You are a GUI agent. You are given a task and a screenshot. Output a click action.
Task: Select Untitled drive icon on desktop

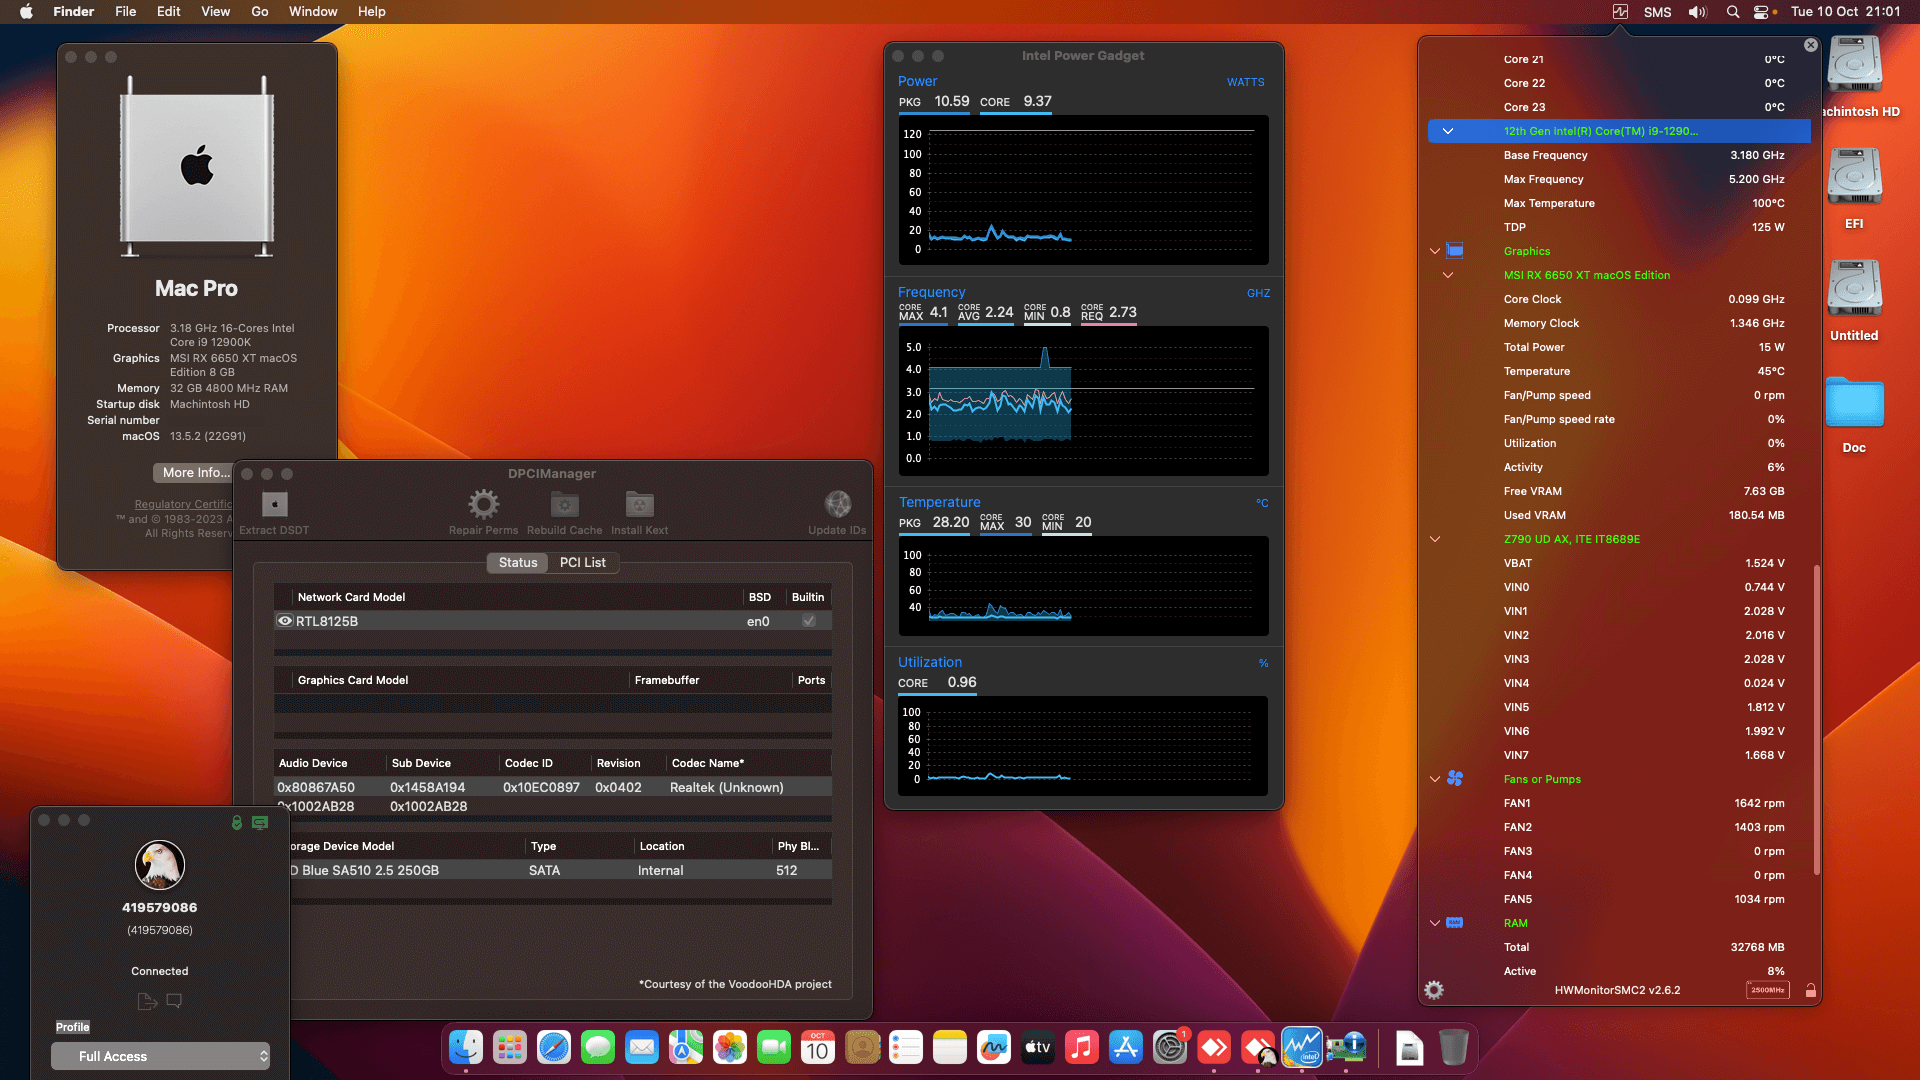(1854, 289)
